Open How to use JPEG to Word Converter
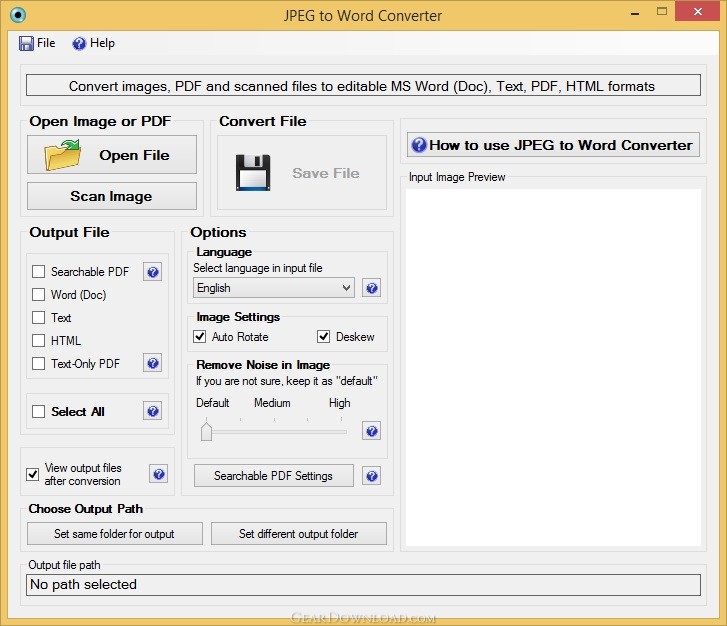Viewport: 727px width, 626px height. coord(553,145)
